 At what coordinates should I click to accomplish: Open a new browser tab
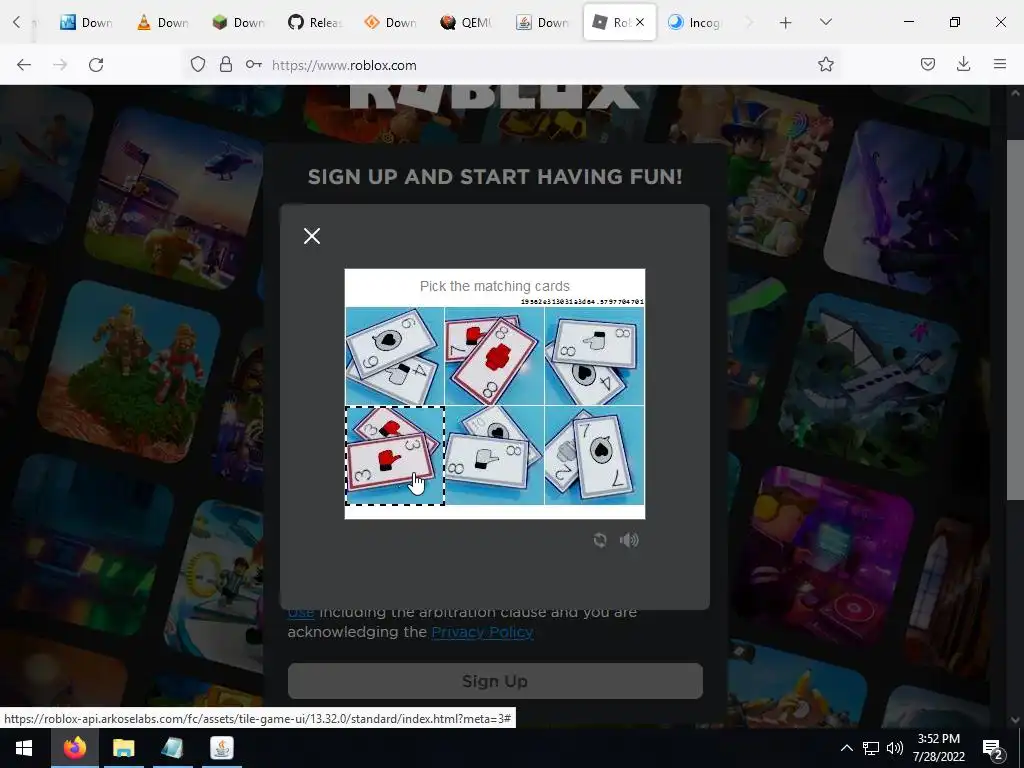(786, 23)
